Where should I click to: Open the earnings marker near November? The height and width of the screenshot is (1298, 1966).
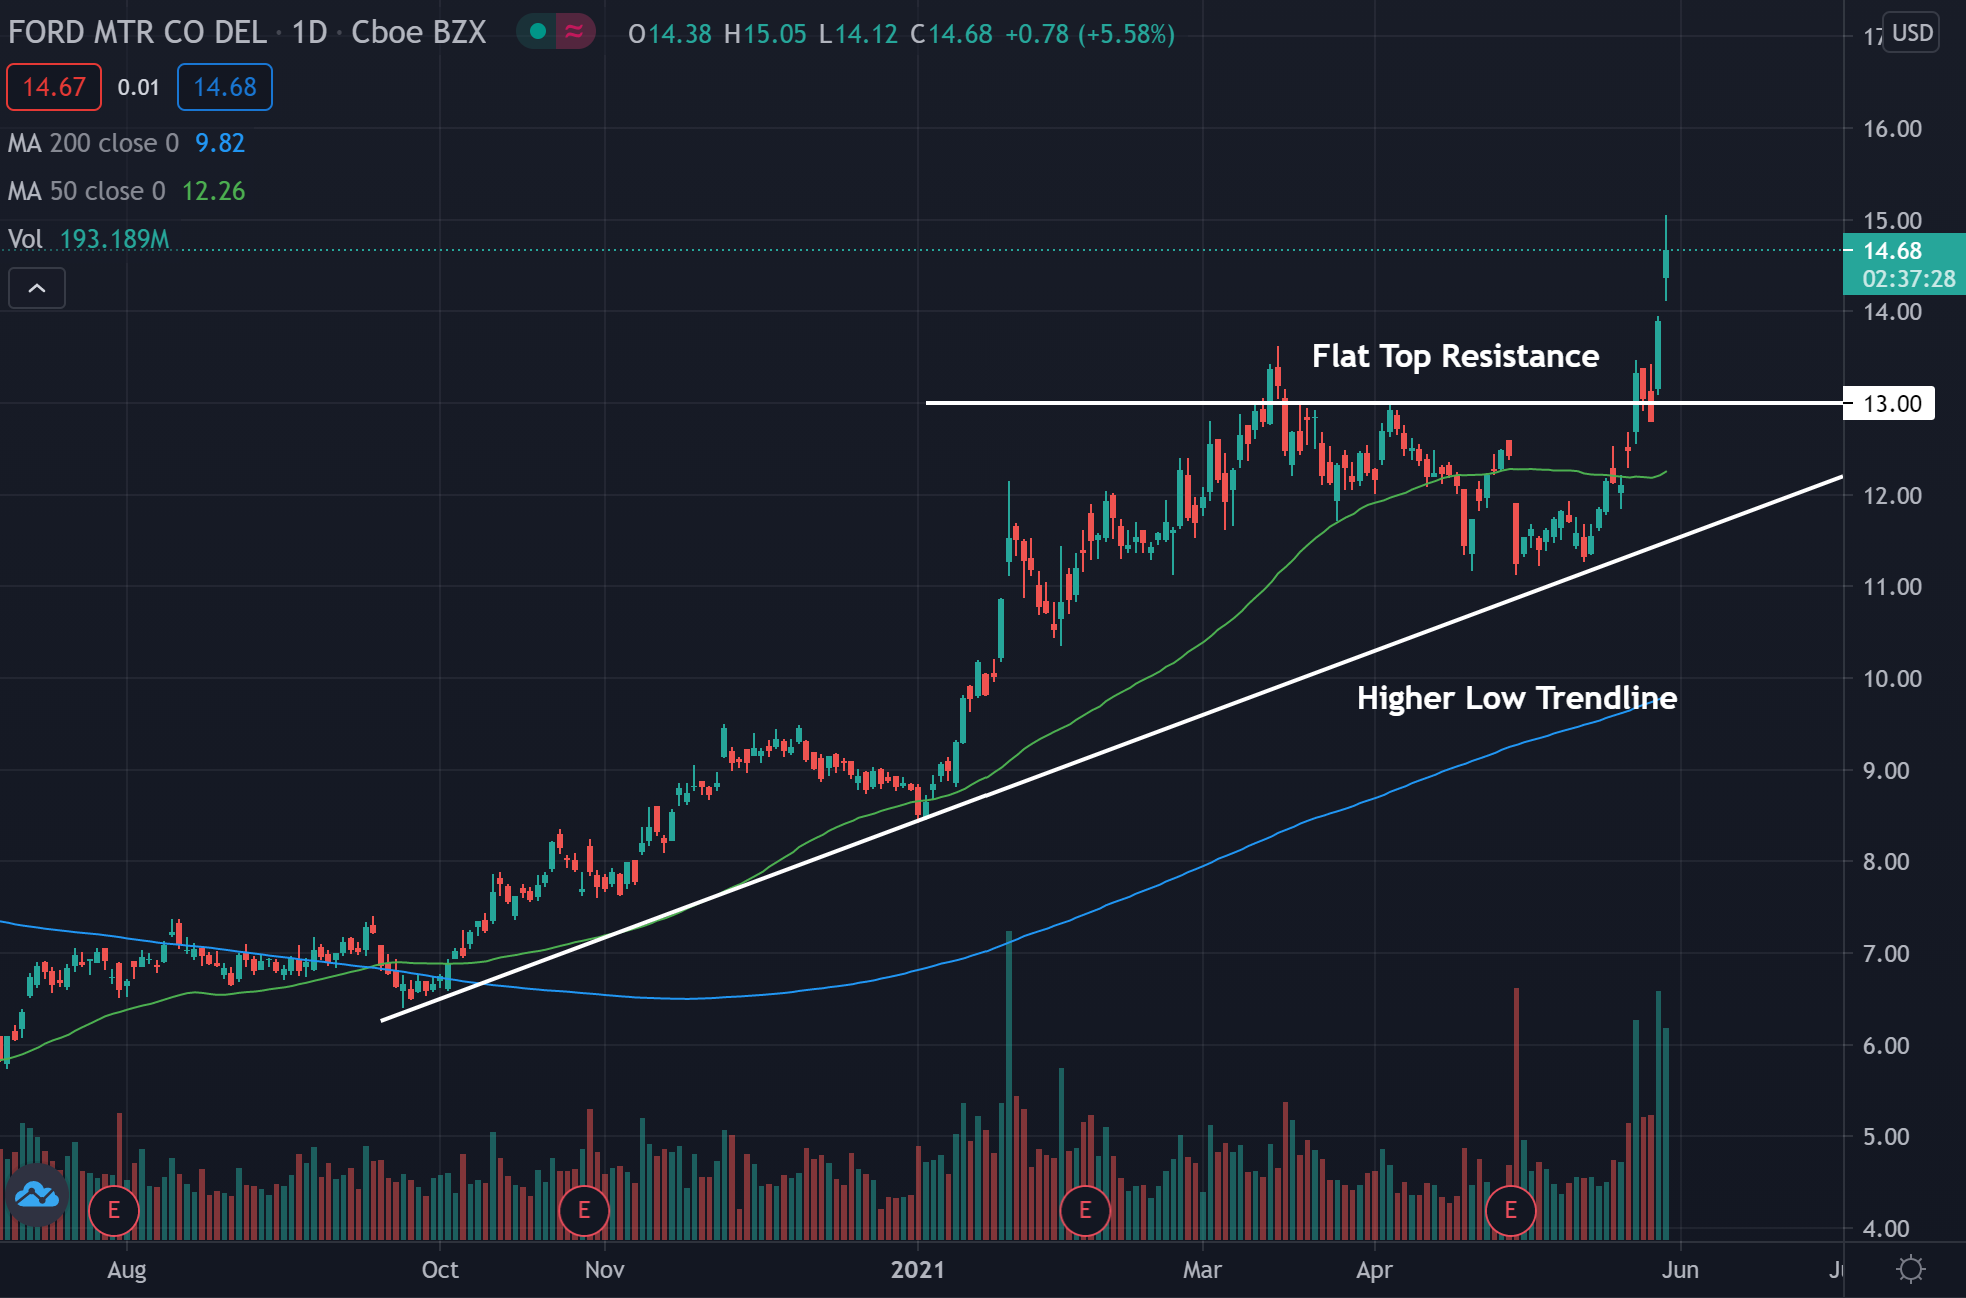(584, 1210)
